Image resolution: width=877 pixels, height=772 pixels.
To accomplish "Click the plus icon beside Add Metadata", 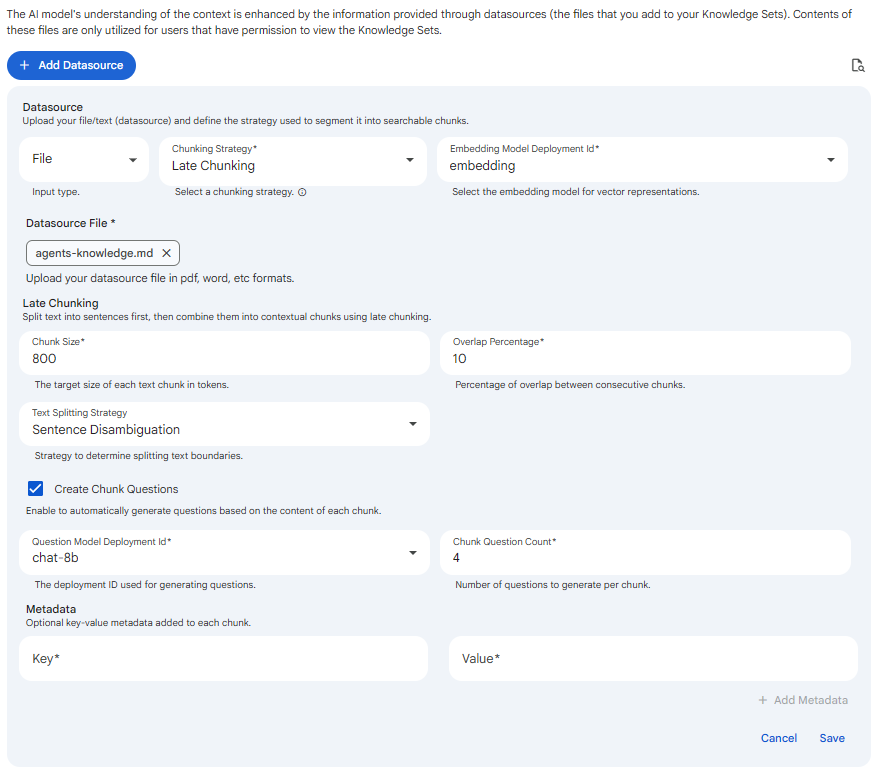I will coord(762,700).
